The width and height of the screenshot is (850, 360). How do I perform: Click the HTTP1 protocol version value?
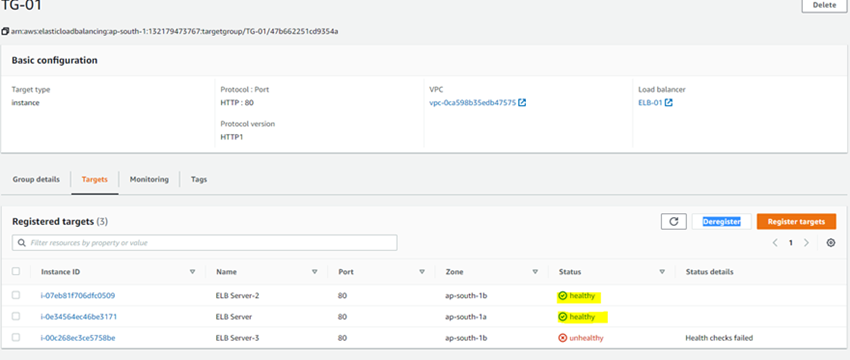(232, 137)
